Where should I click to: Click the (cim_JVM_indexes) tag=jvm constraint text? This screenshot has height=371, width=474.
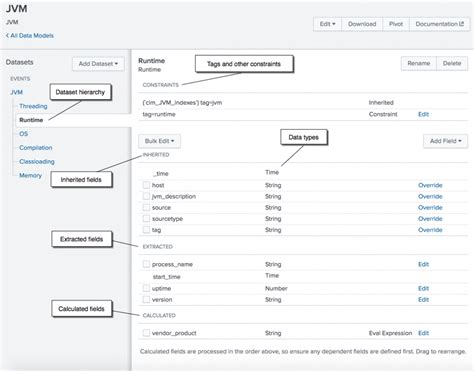pyautogui.click(x=182, y=103)
